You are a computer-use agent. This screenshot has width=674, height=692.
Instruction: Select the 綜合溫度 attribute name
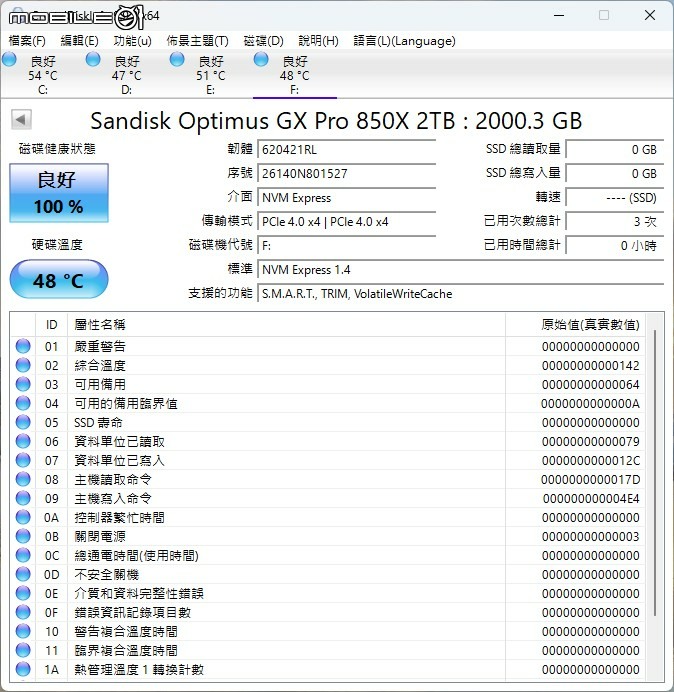pyautogui.click(x=100, y=365)
